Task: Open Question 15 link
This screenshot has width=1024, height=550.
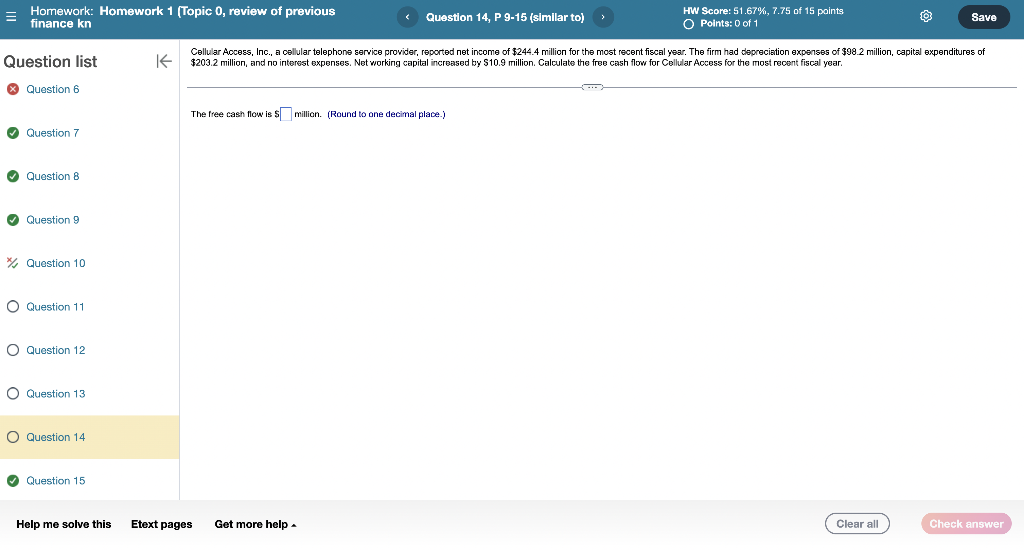Action: 56,481
